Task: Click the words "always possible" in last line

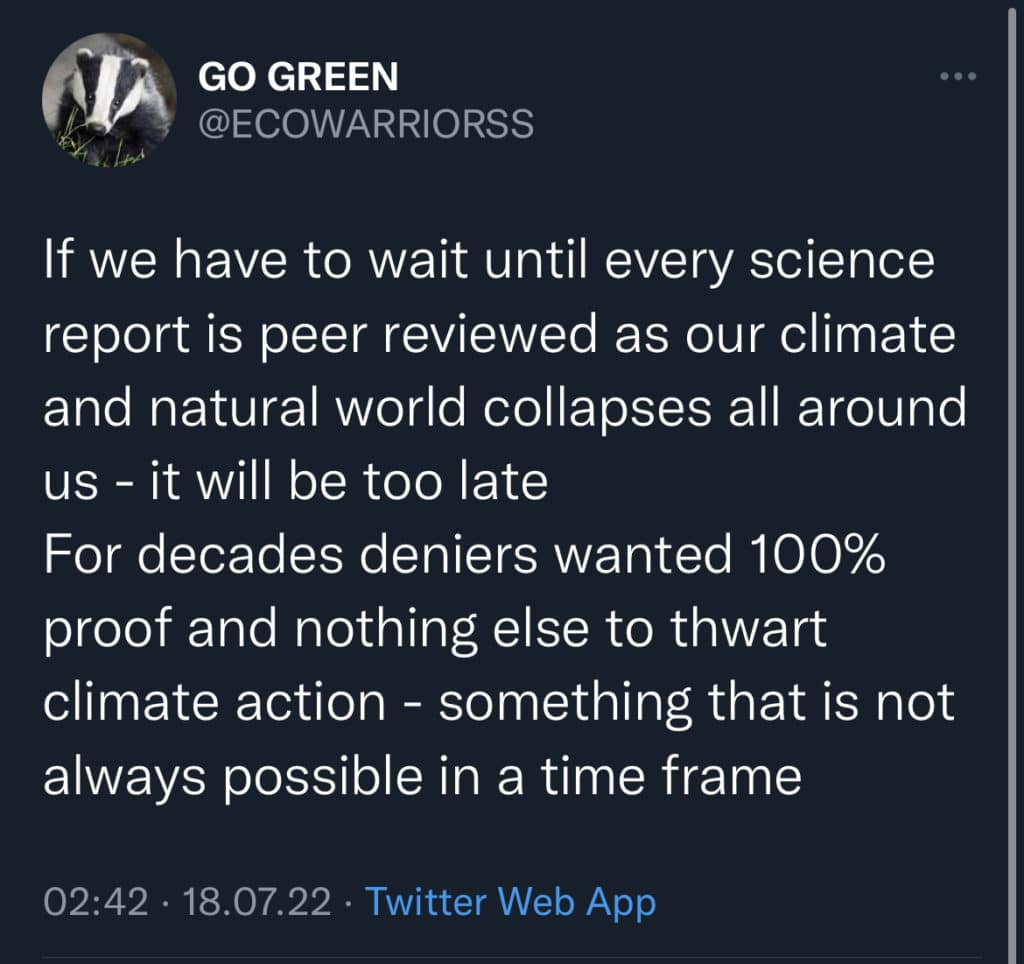Action: click(x=233, y=779)
